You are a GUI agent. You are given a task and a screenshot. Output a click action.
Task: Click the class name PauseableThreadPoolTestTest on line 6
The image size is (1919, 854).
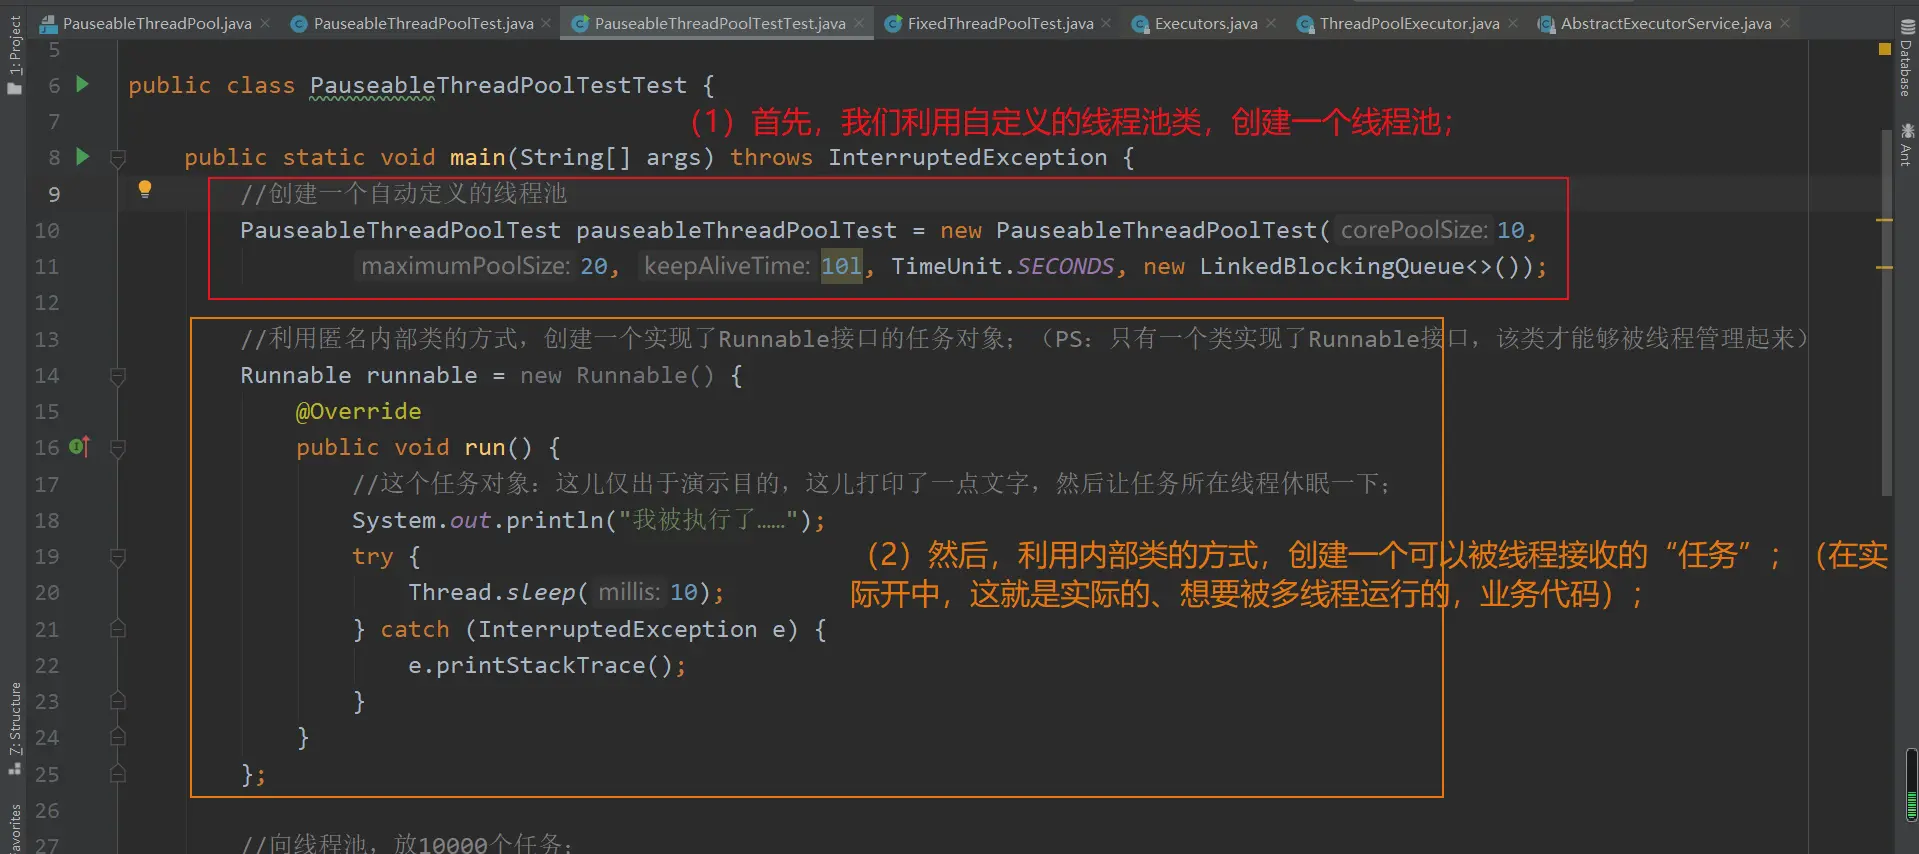(x=498, y=85)
